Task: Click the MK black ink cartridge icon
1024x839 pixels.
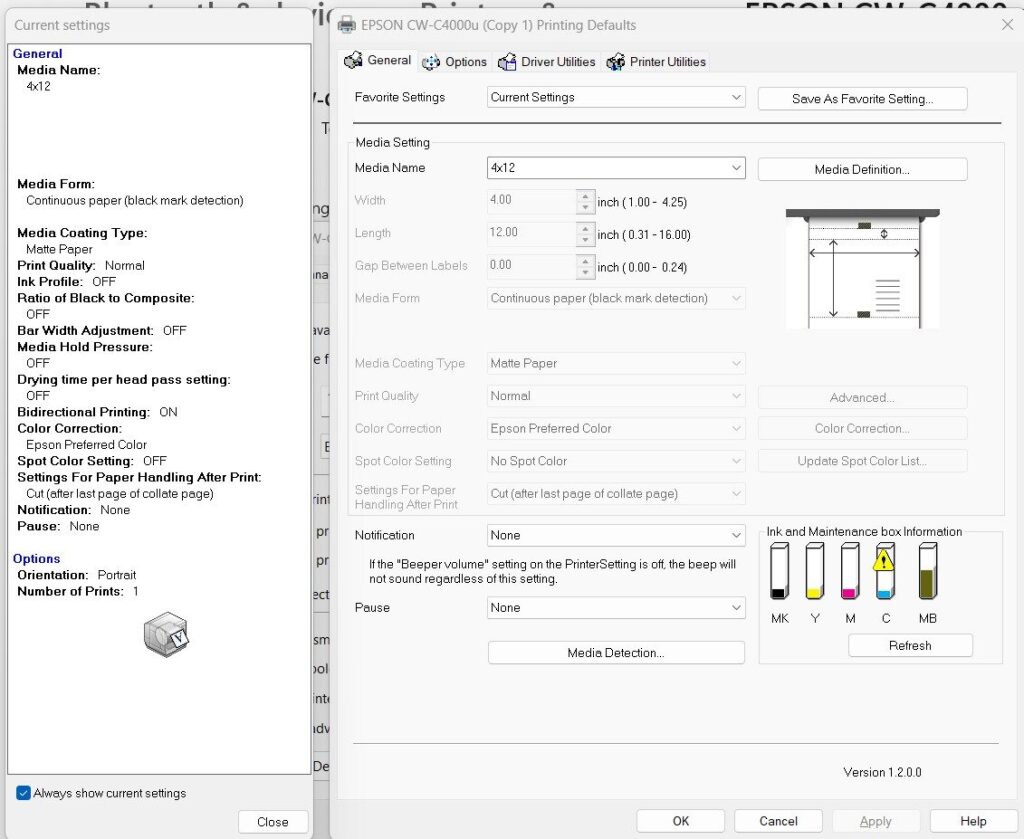Action: [779, 571]
